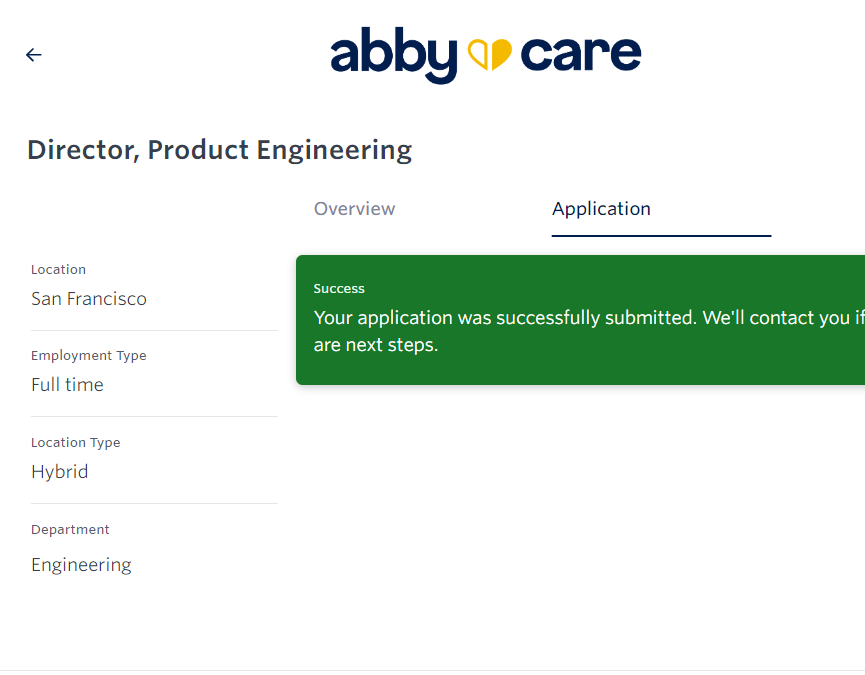Select the Hybrid location type value

pyautogui.click(x=60, y=472)
